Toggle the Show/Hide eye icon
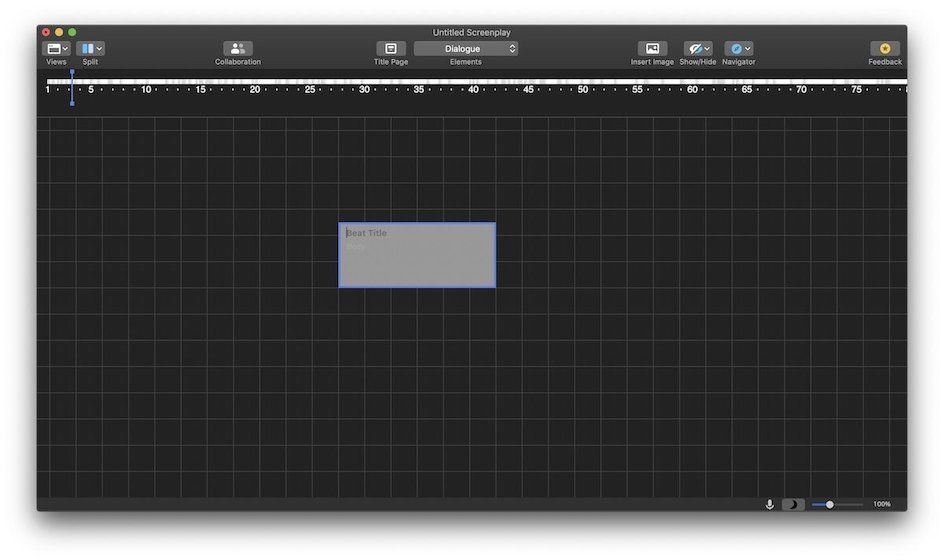944x560 pixels. [x=694, y=48]
